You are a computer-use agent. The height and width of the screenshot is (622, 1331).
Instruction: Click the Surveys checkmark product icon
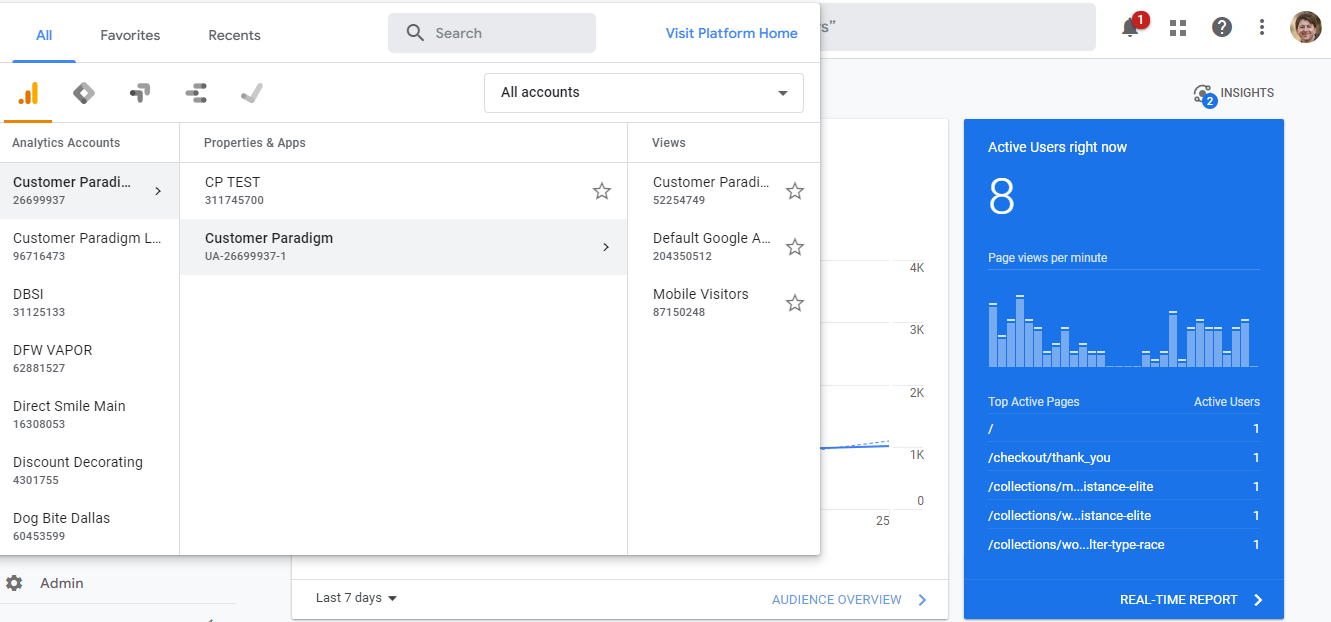(251, 93)
